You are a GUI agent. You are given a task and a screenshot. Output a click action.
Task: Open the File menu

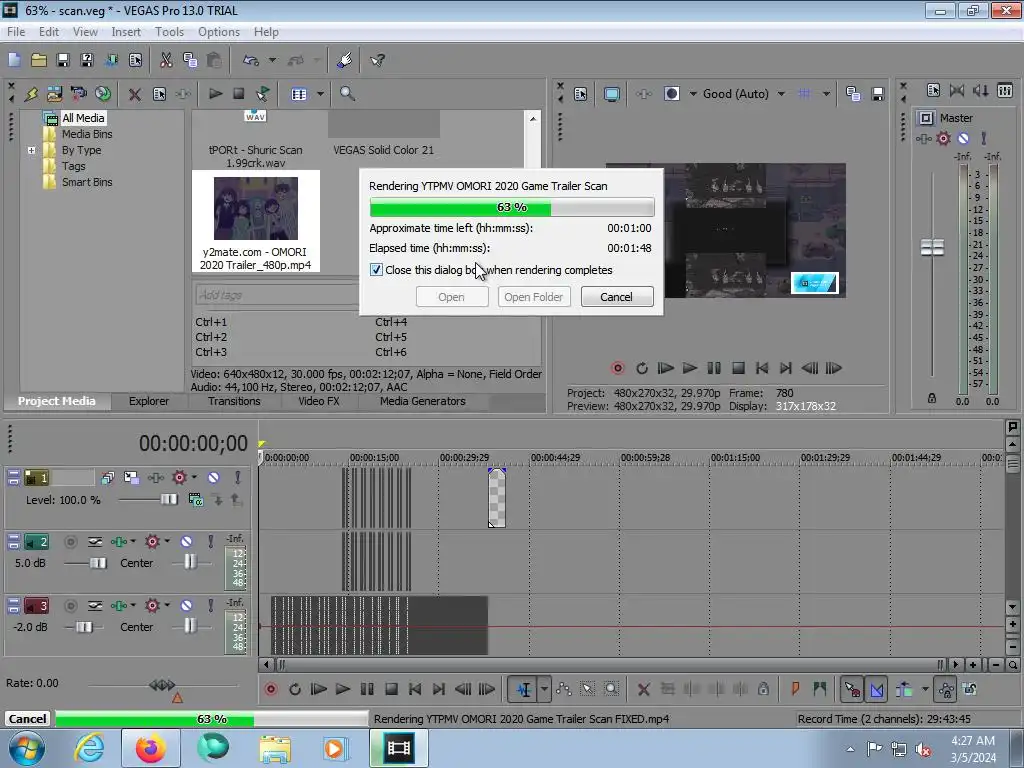point(16,32)
